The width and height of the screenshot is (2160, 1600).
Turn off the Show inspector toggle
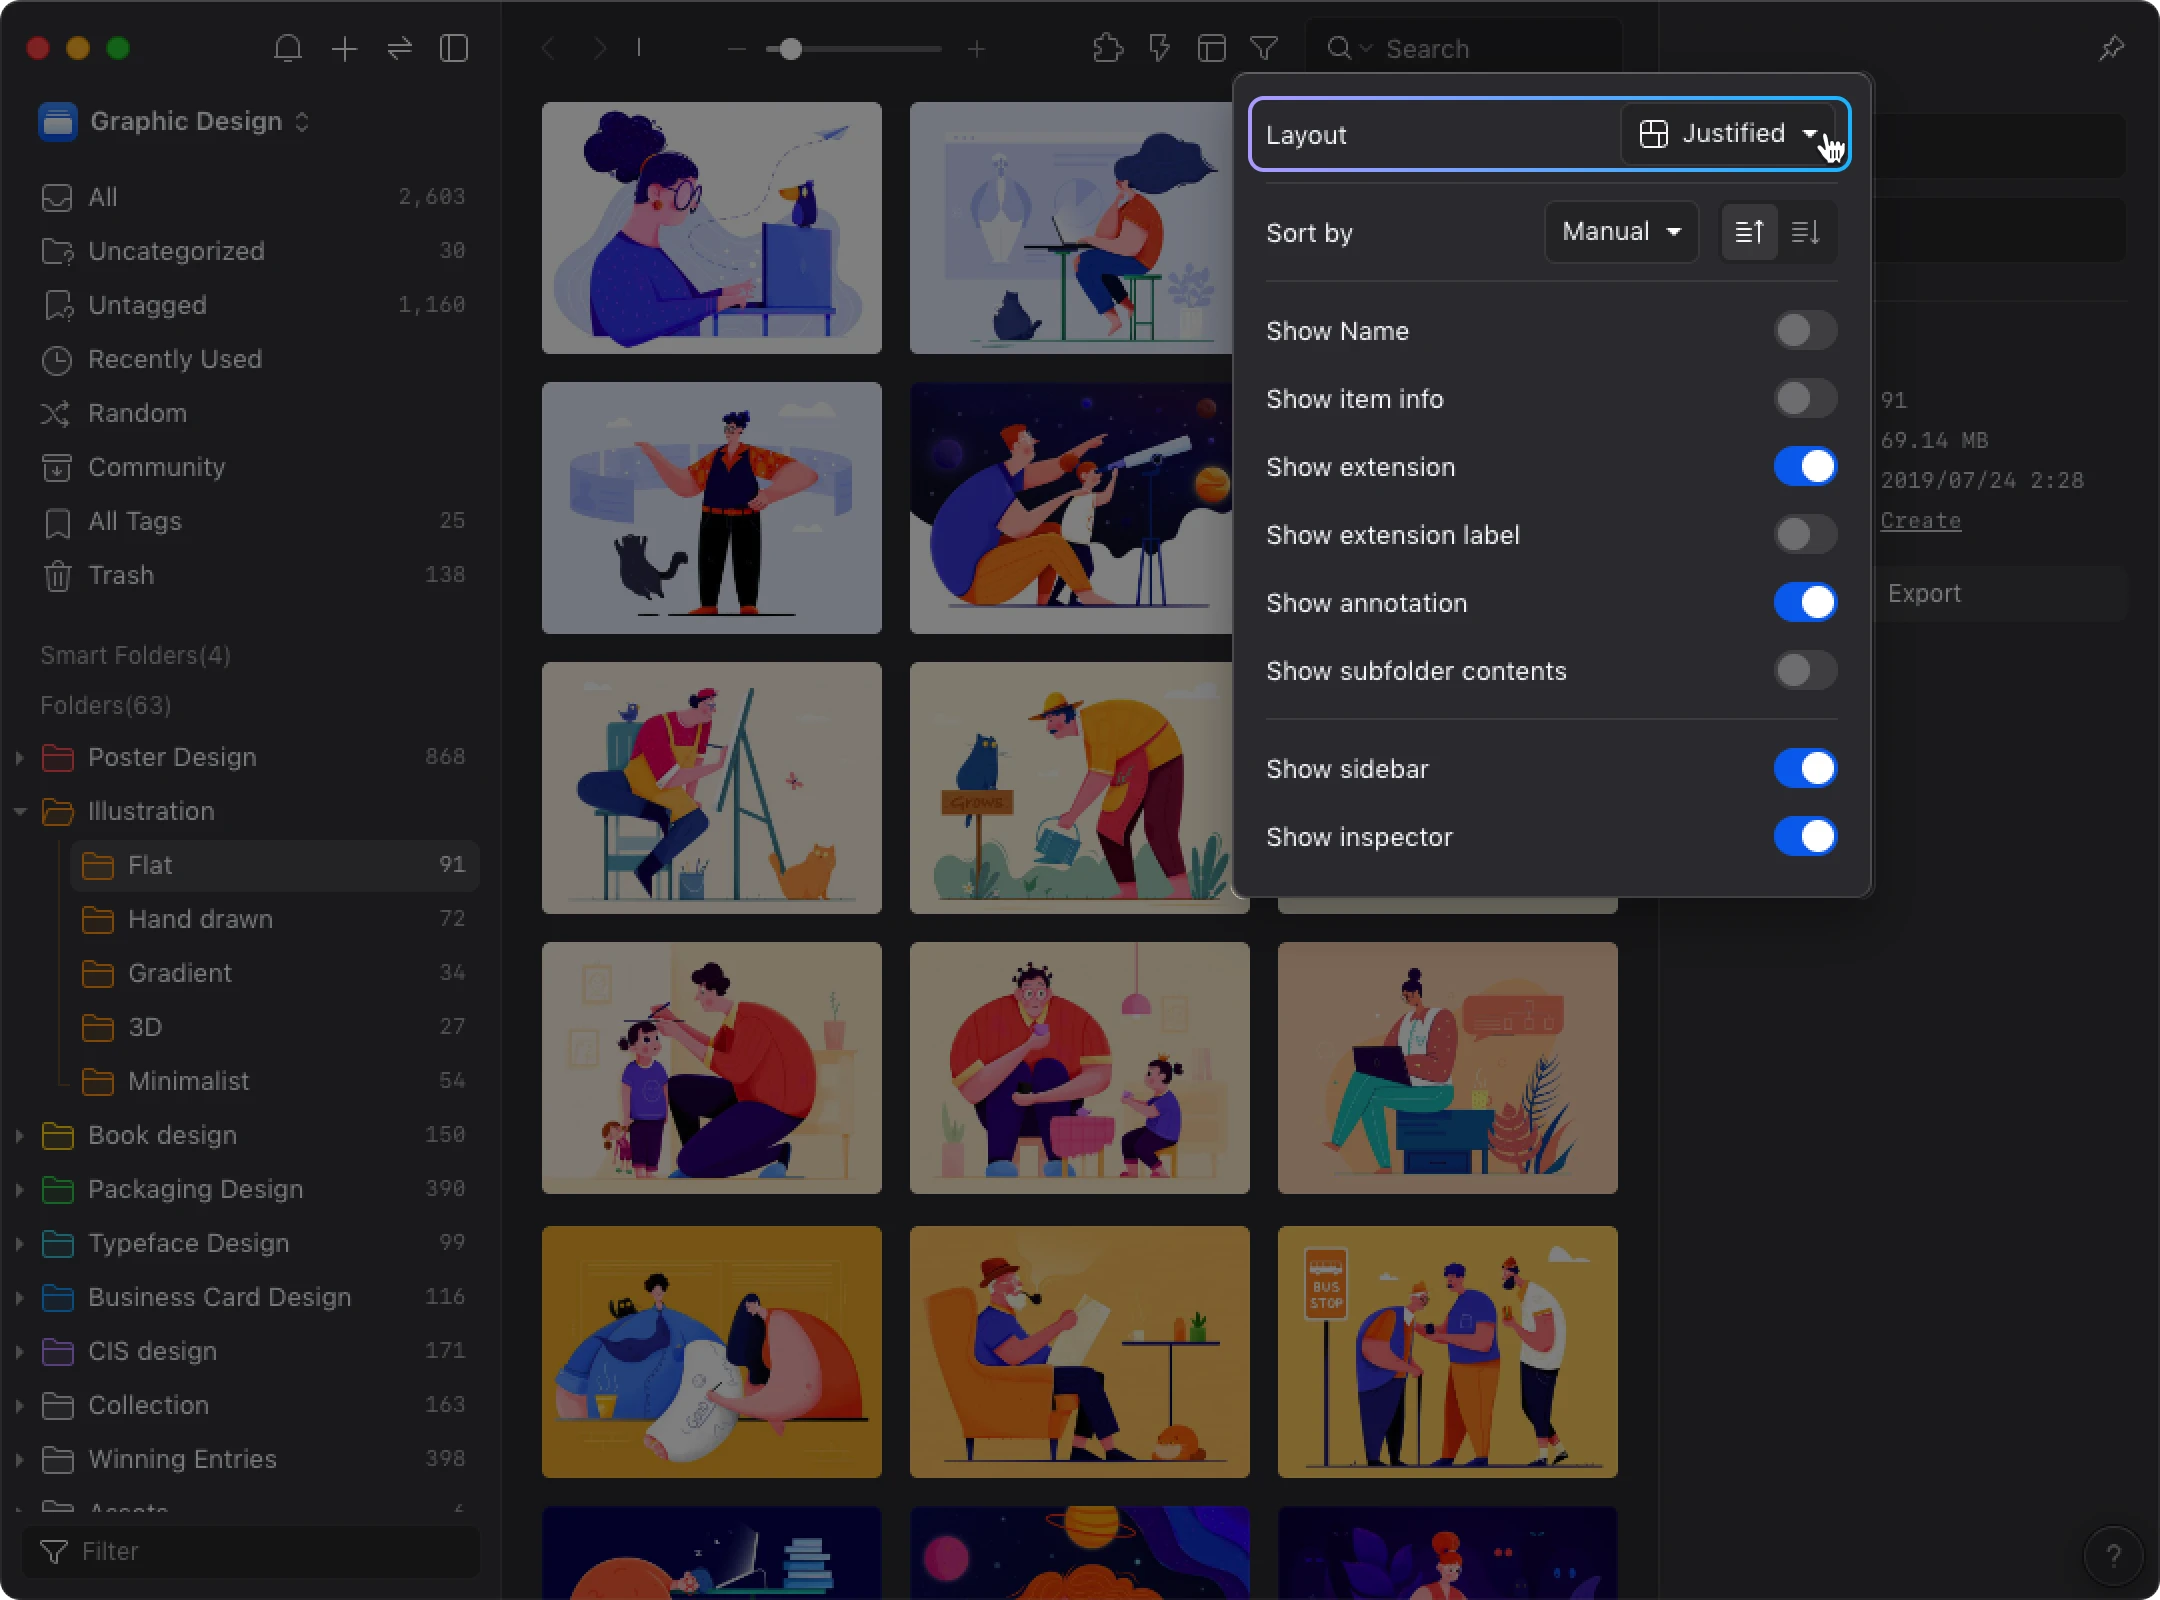(x=1805, y=837)
